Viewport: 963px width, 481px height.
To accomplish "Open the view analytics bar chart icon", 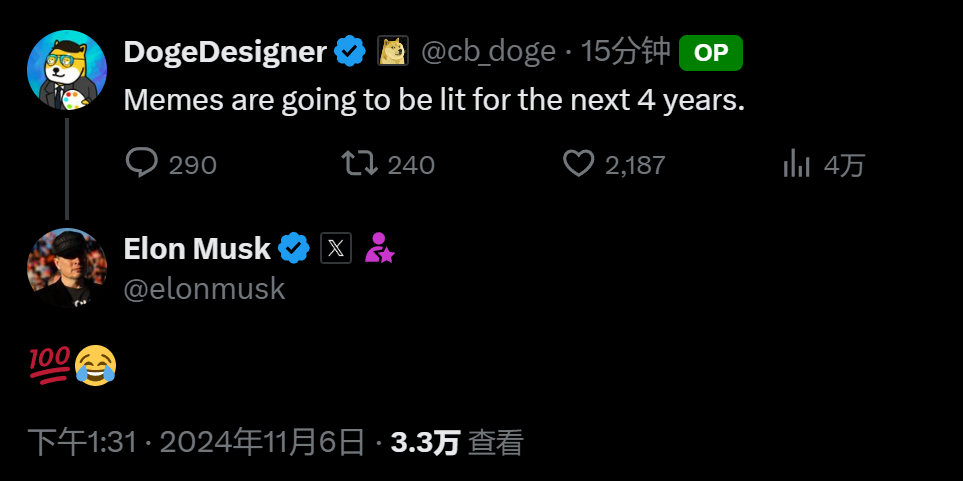I will pyautogui.click(x=796, y=163).
